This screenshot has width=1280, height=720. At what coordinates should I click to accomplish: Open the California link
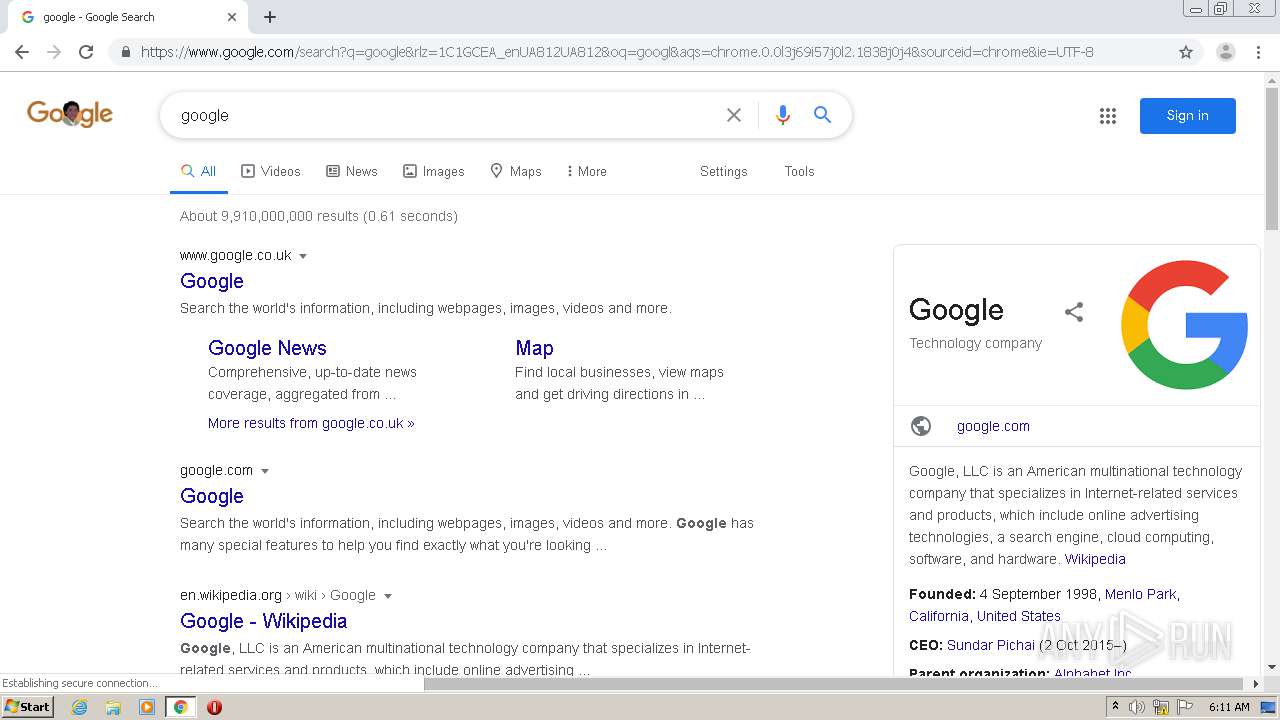[x=939, y=616]
